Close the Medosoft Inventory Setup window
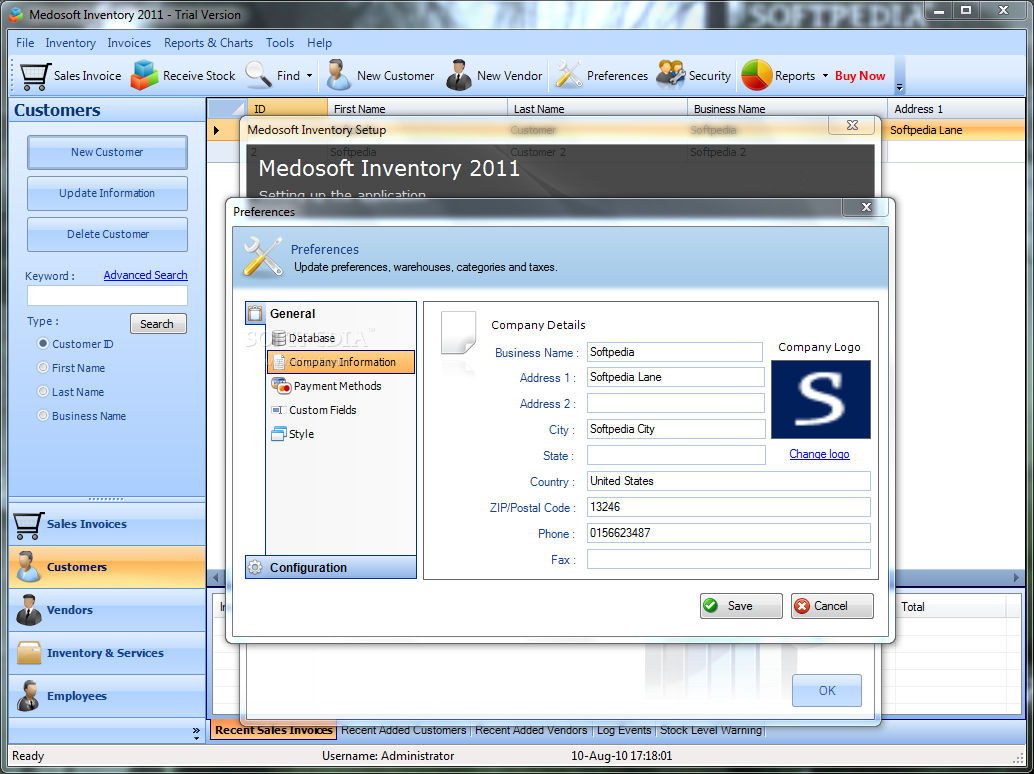This screenshot has height=774, width=1034. [852, 125]
